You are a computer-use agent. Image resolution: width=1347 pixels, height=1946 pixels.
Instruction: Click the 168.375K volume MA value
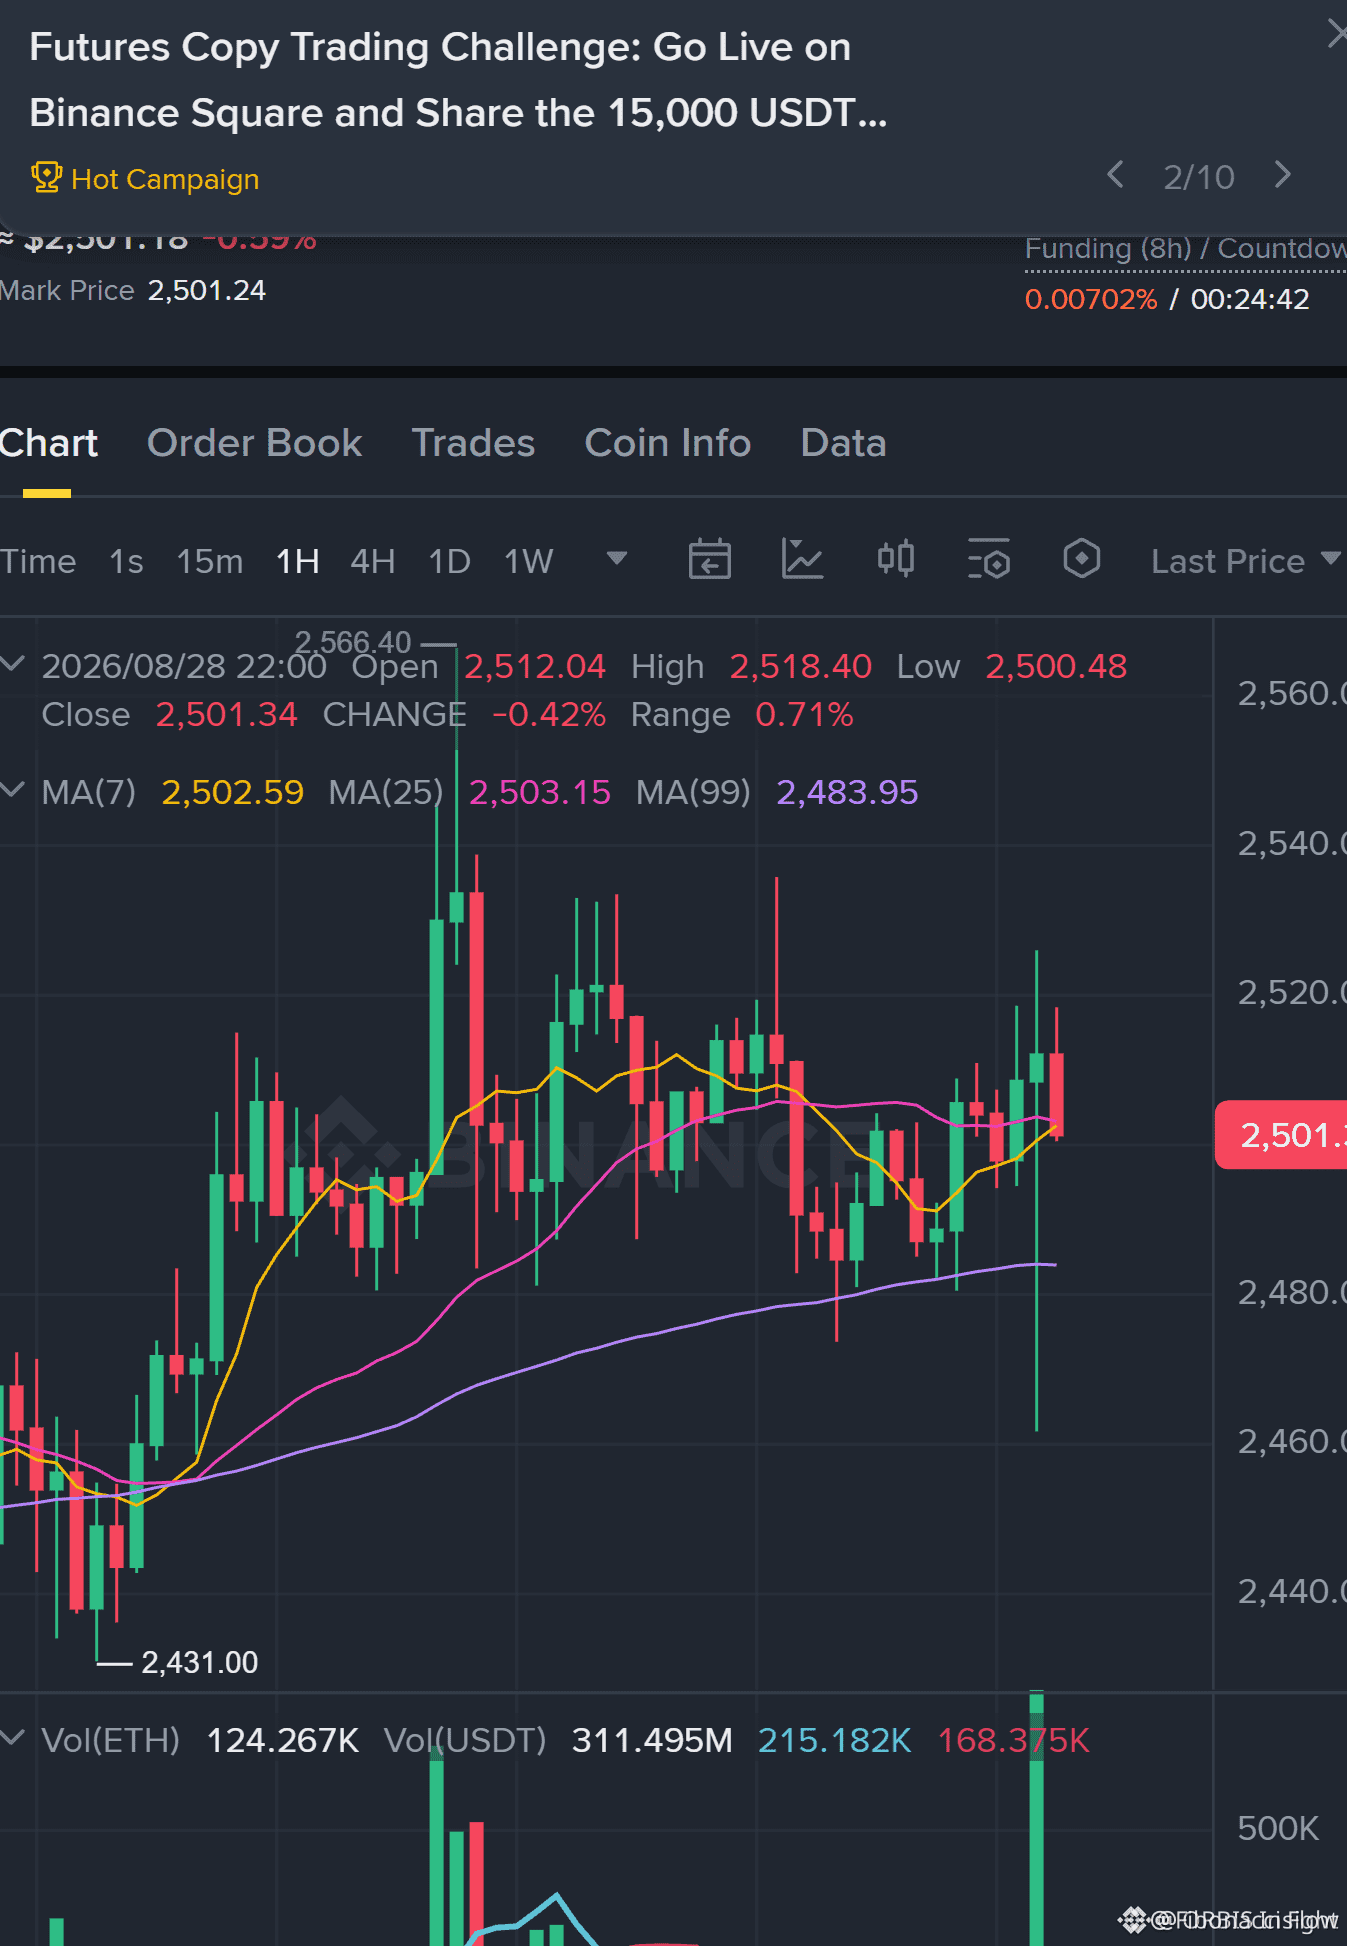(1013, 1740)
